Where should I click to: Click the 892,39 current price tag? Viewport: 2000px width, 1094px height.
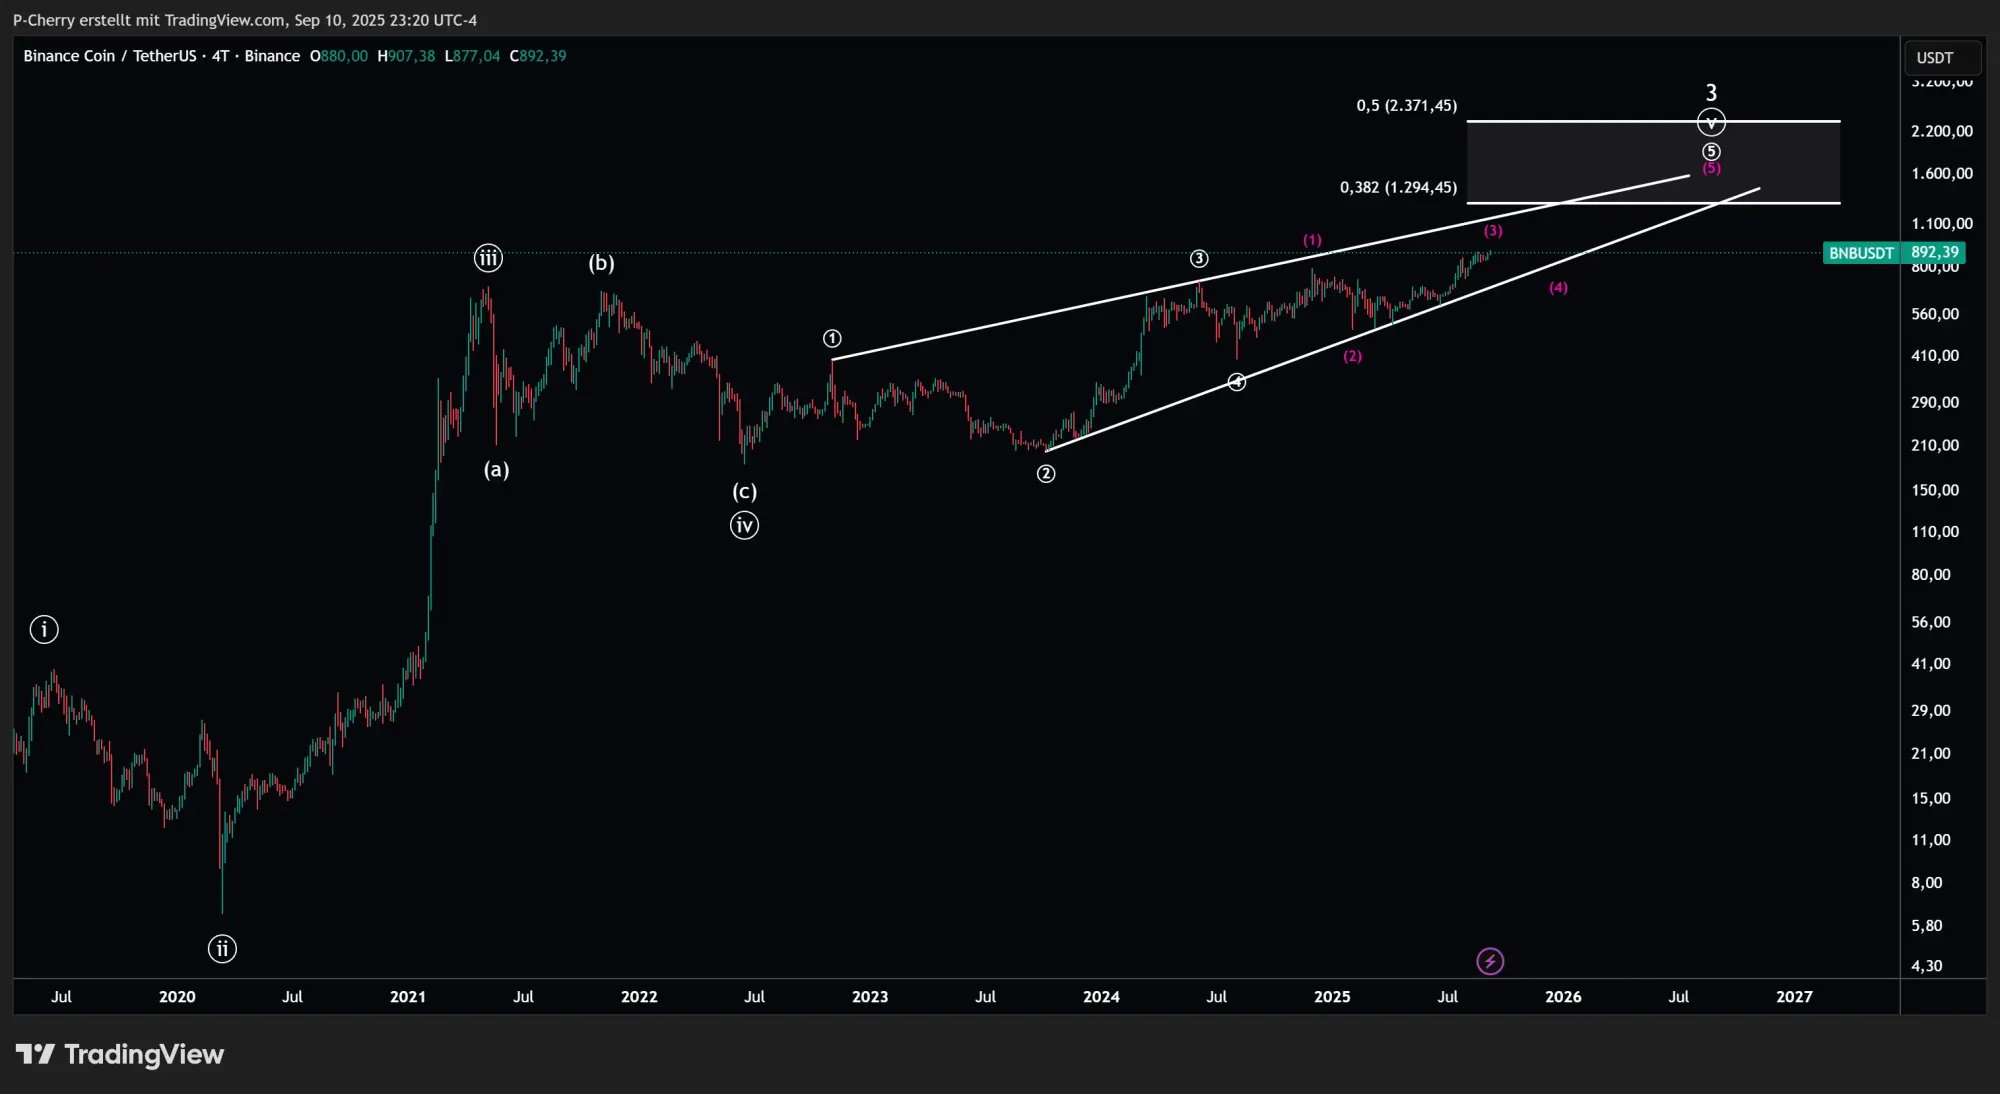click(x=1934, y=253)
